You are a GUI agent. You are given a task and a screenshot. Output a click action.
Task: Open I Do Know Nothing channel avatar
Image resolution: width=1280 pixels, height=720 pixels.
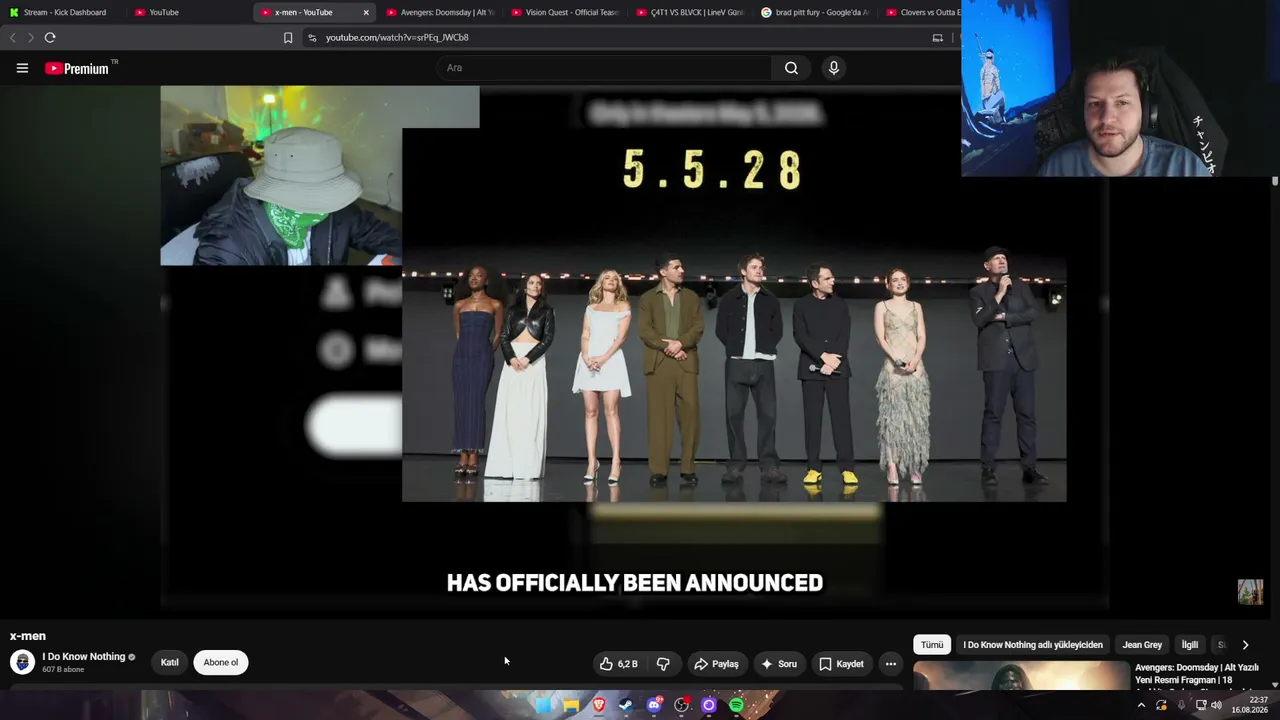pyautogui.click(x=22, y=662)
